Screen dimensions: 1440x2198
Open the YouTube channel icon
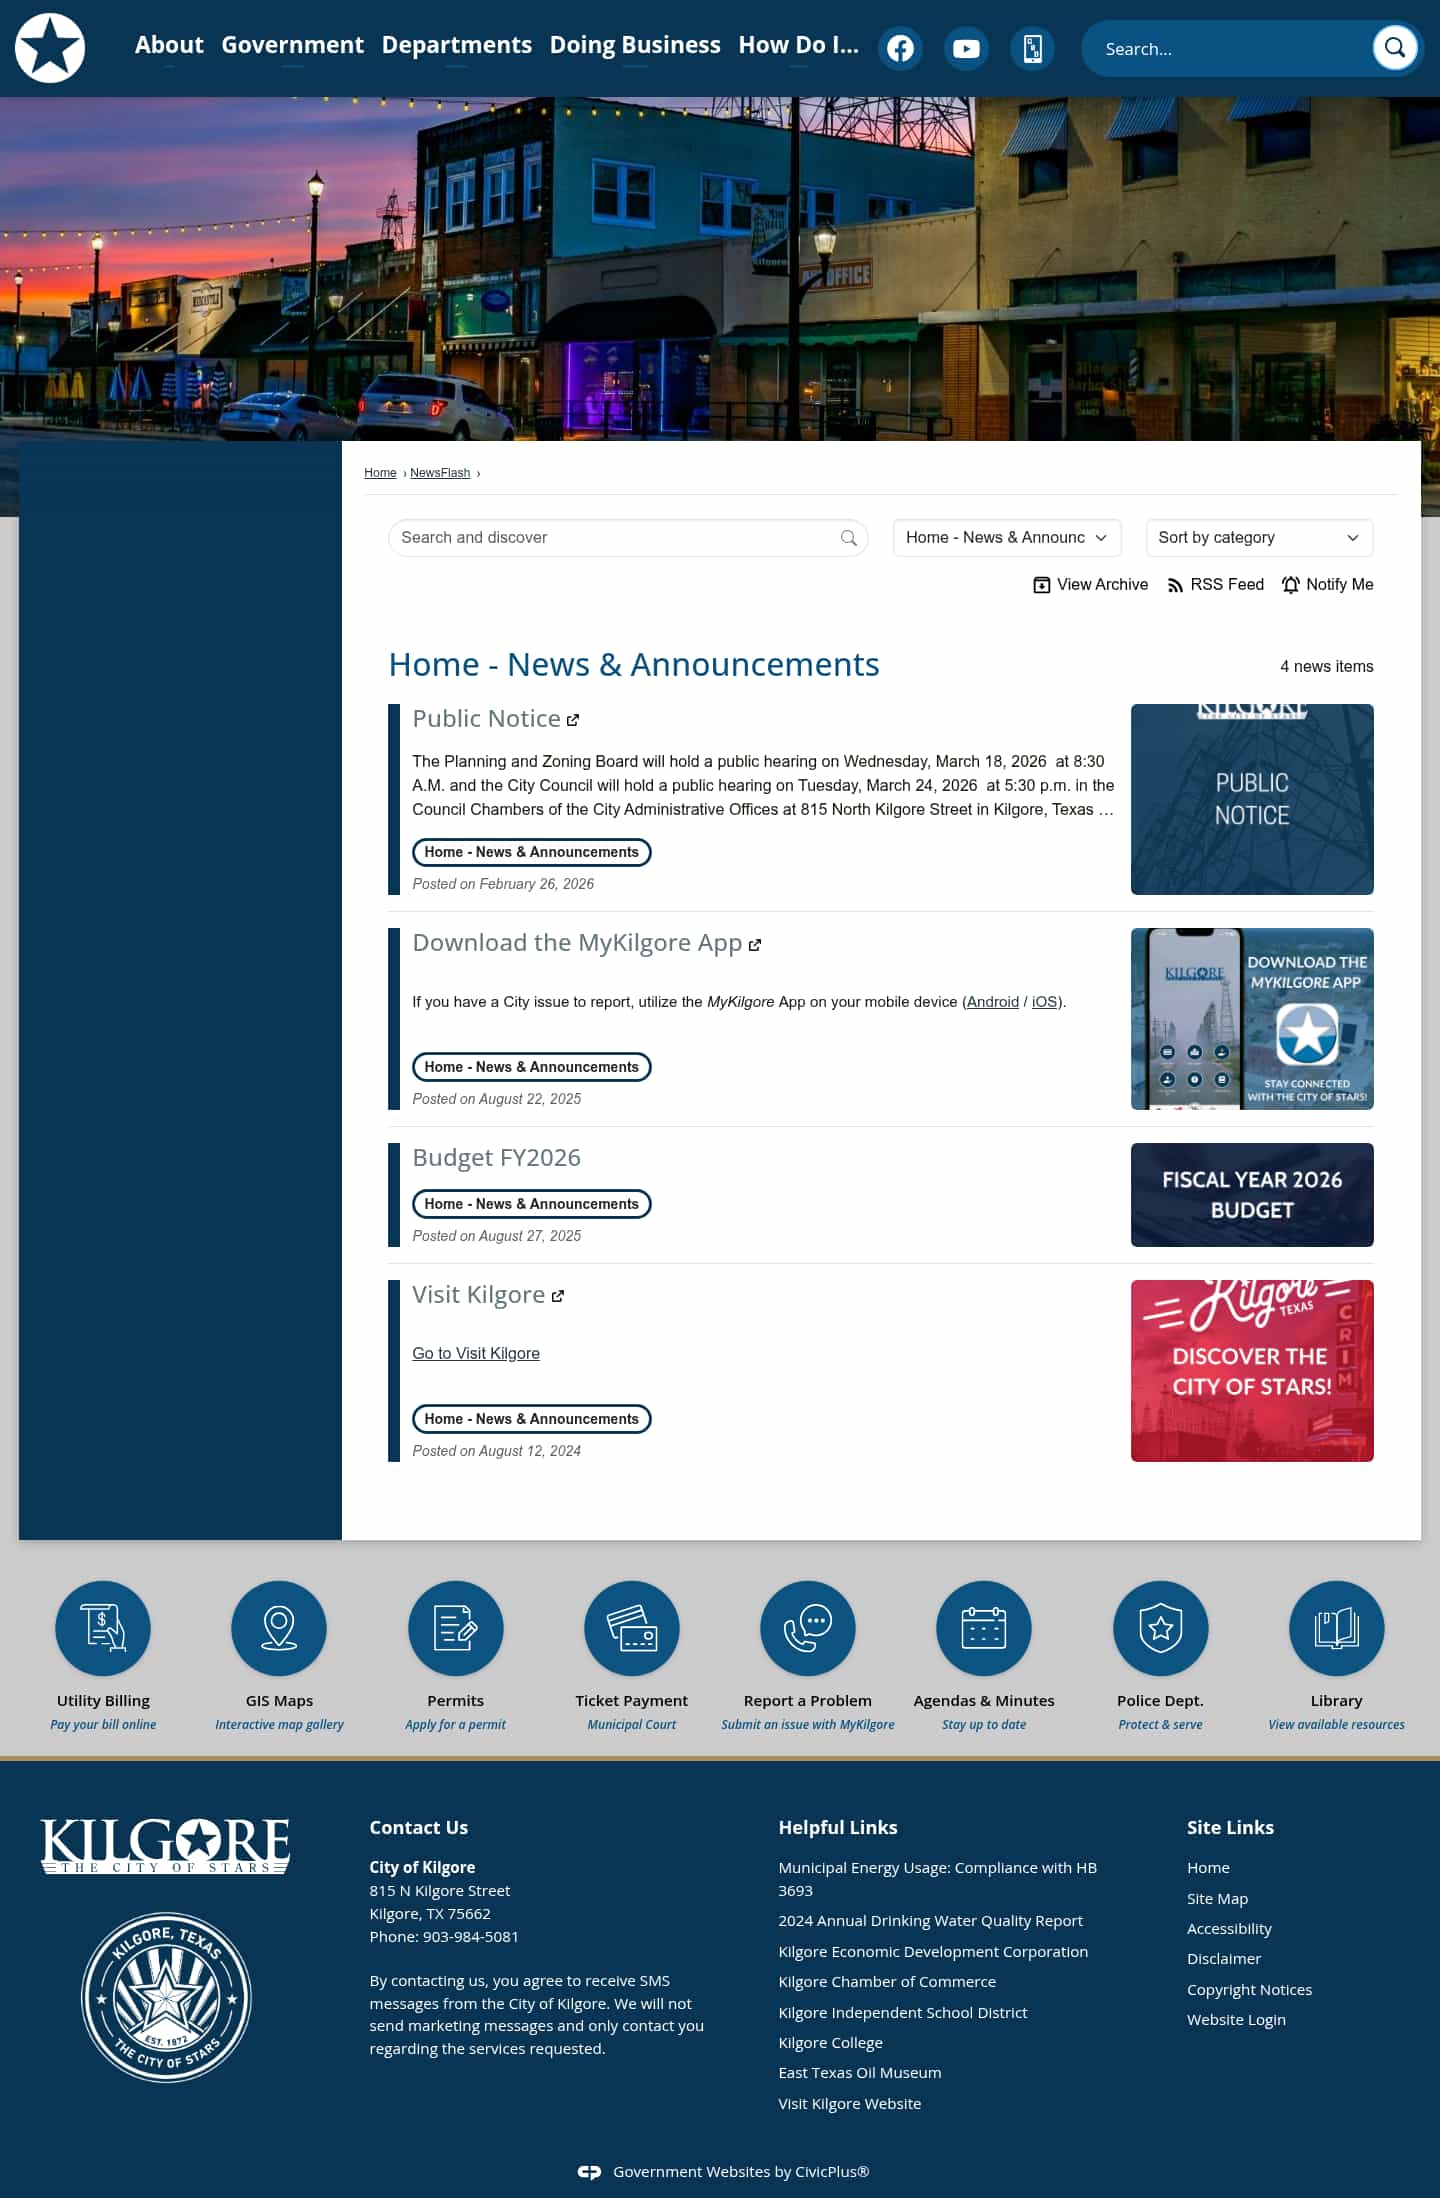coord(966,48)
